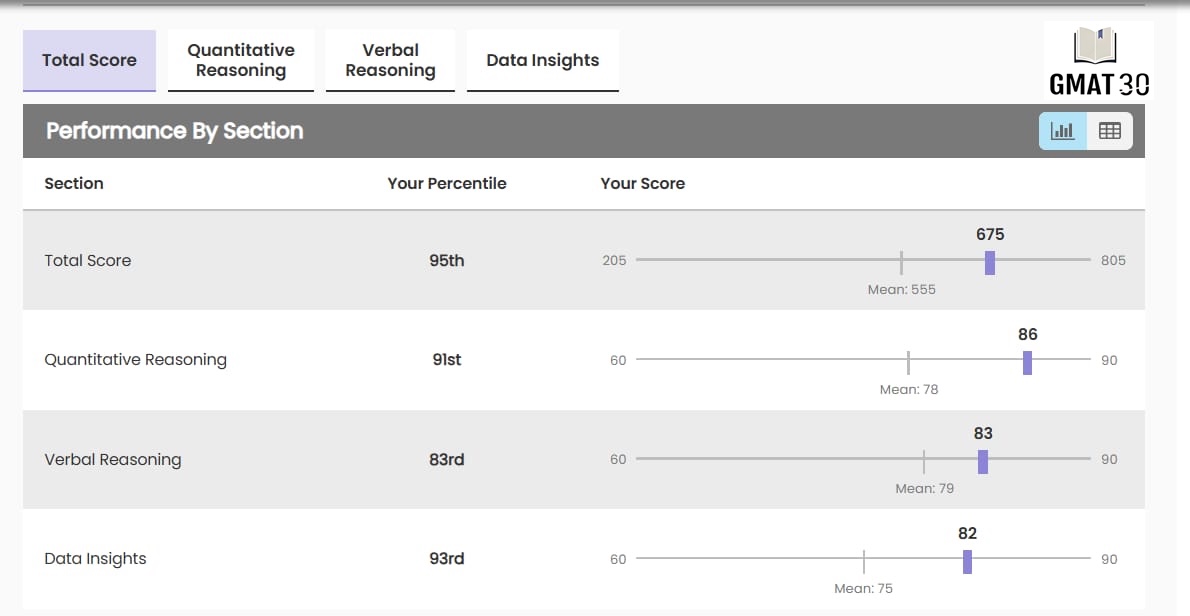
Task: Click the Verbal mean 79 tick
Action: click(924, 461)
